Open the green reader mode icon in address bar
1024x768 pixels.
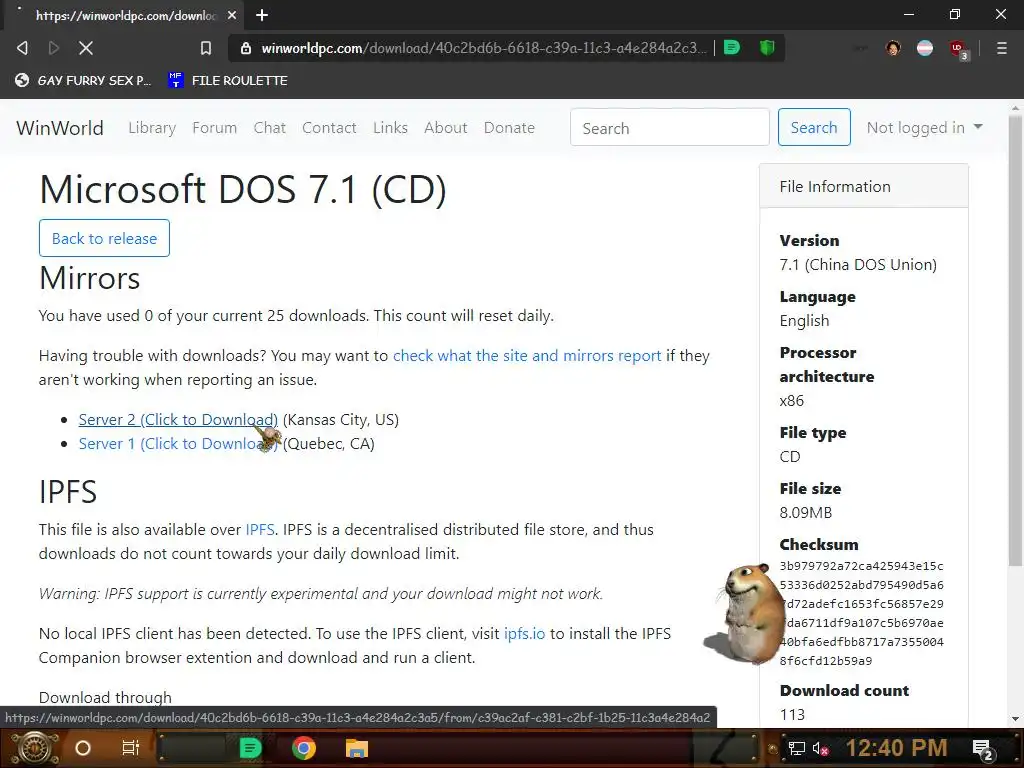click(x=732, y=48)
